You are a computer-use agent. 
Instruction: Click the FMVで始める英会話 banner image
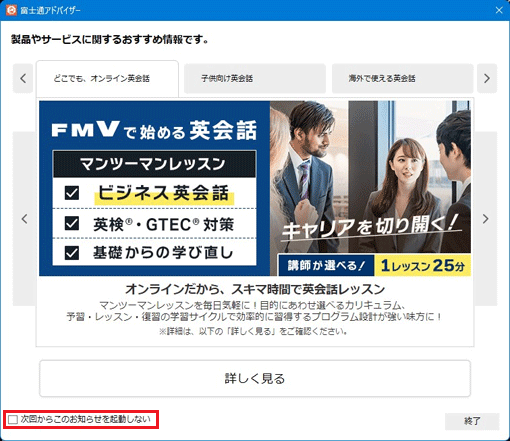pos(255,188)
